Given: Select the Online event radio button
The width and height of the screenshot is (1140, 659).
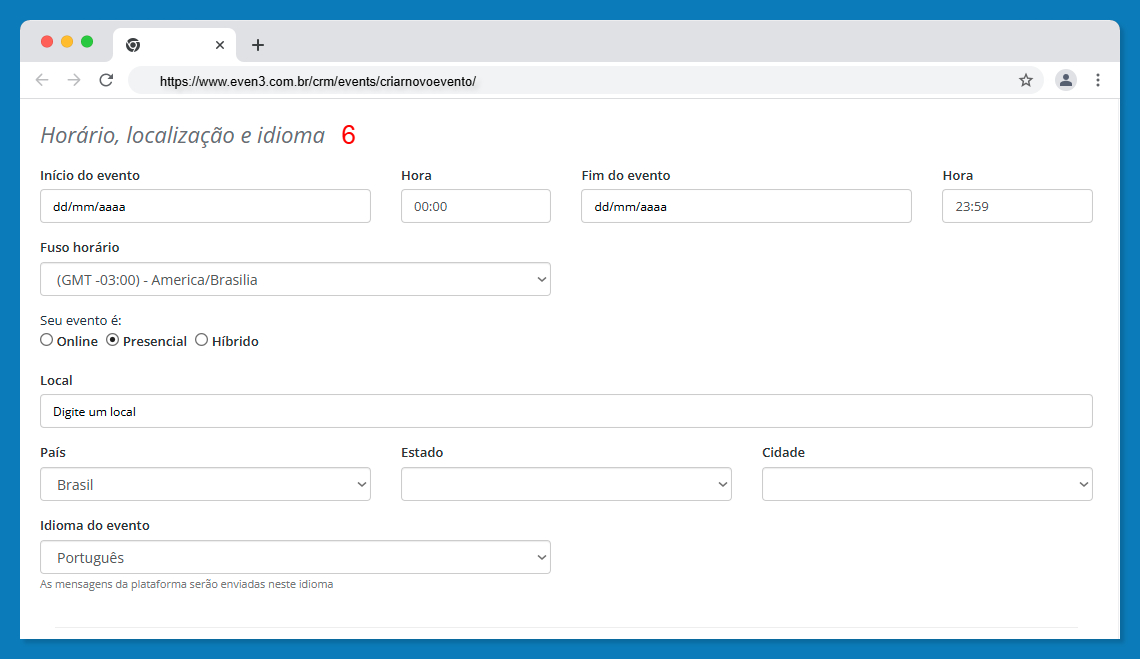Looking at the screenshot, I should click(47, 340).
